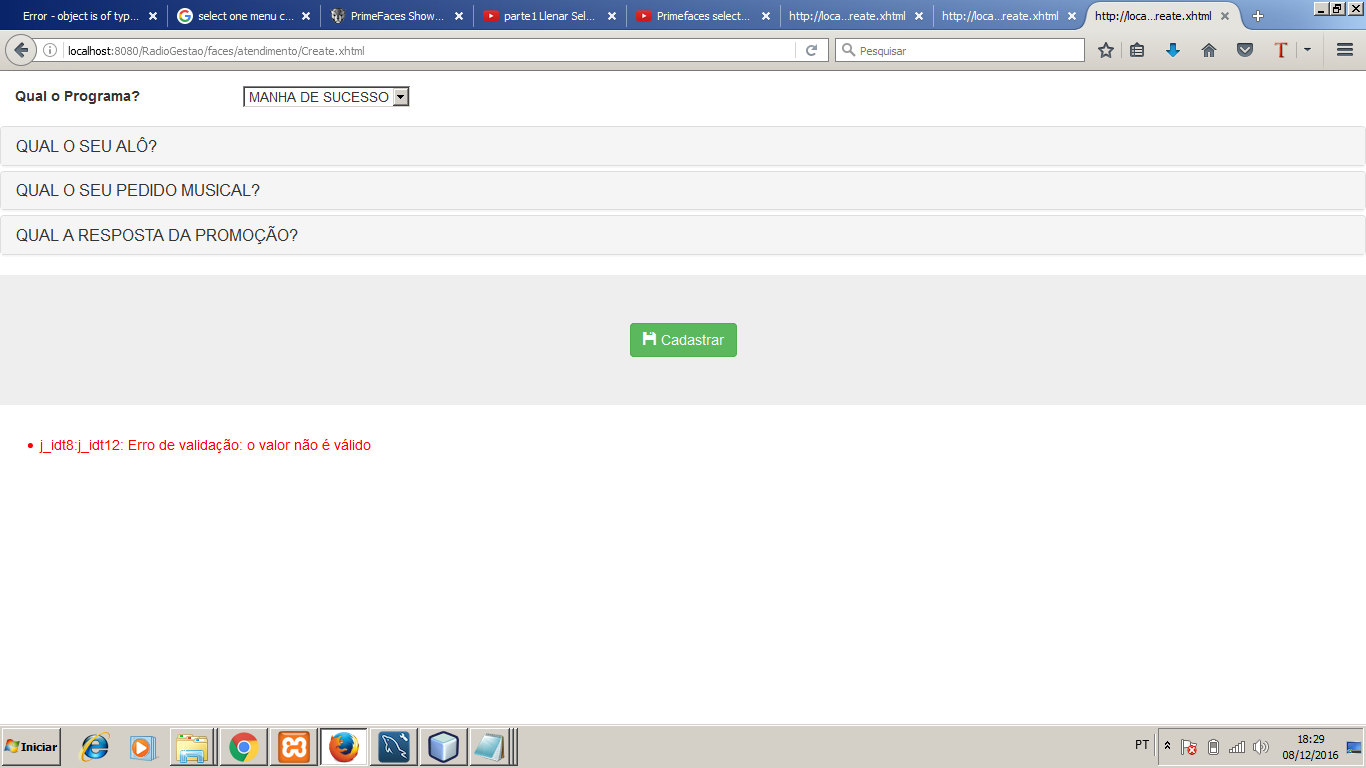Go to the Firefox home page
This screenshot has height=768, width=1366.
pos(1208,49)
